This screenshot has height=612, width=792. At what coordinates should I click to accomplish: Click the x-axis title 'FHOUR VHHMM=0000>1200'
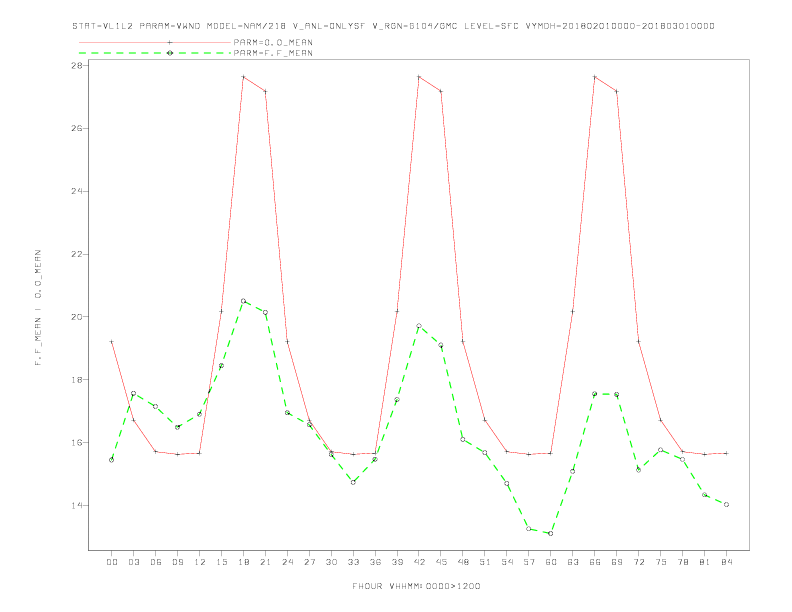416,586
